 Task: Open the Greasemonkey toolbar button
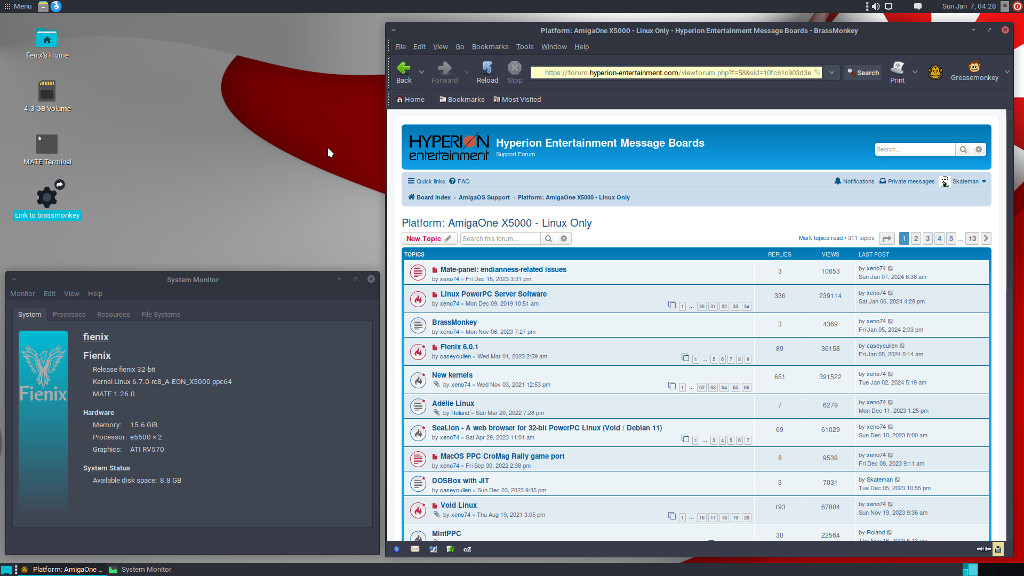974,72
